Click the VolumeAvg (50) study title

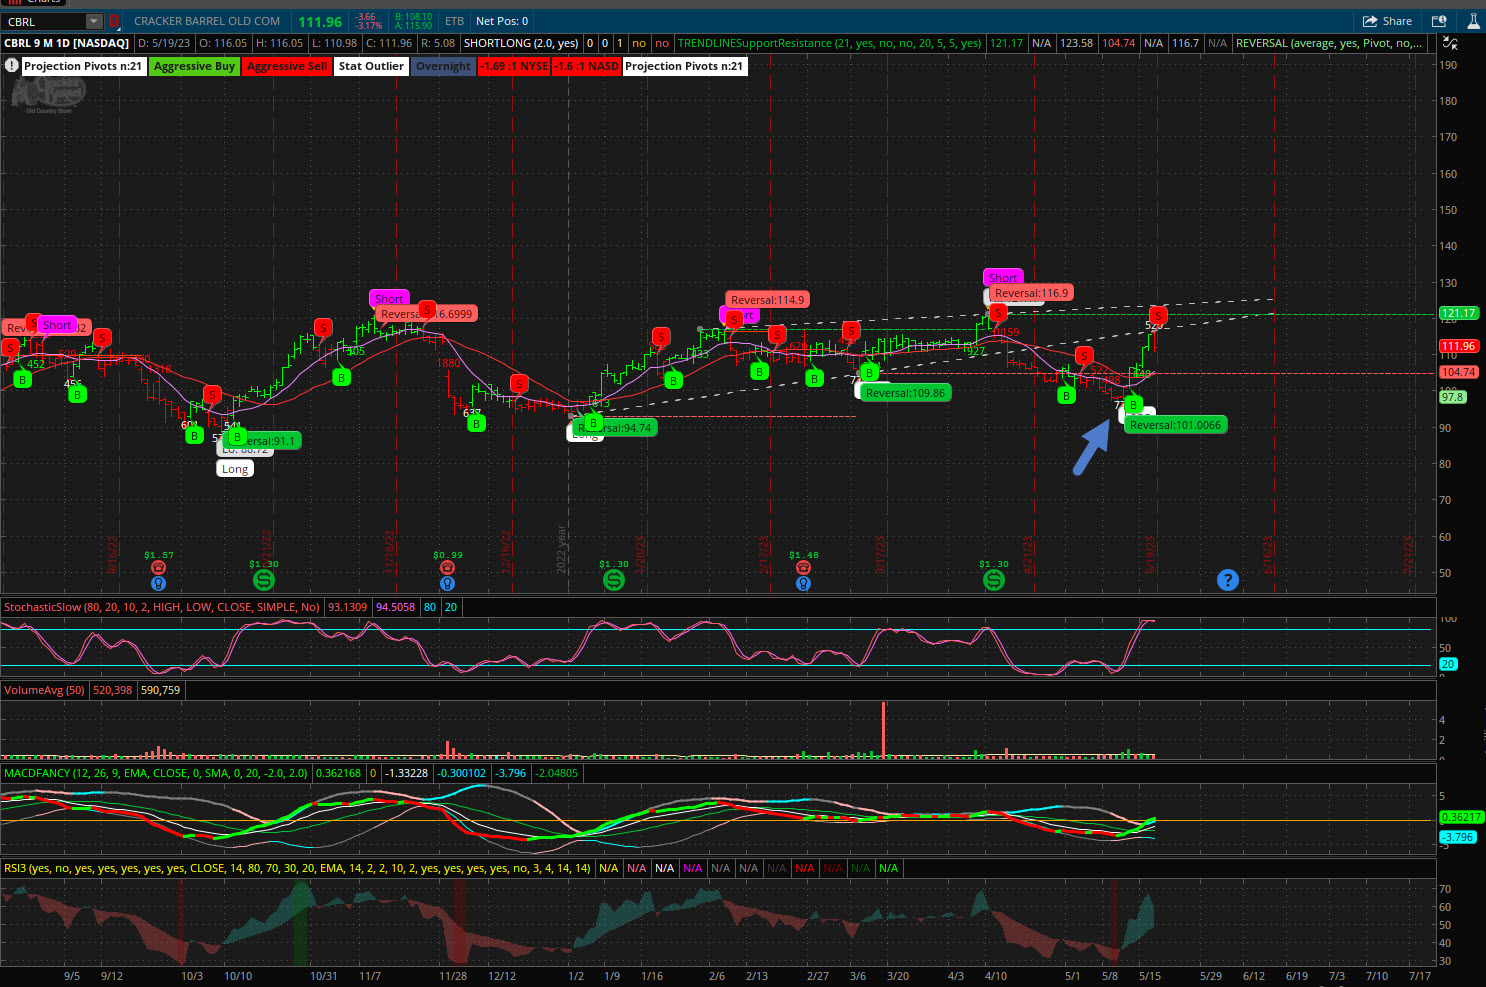[x=44, y=690]
